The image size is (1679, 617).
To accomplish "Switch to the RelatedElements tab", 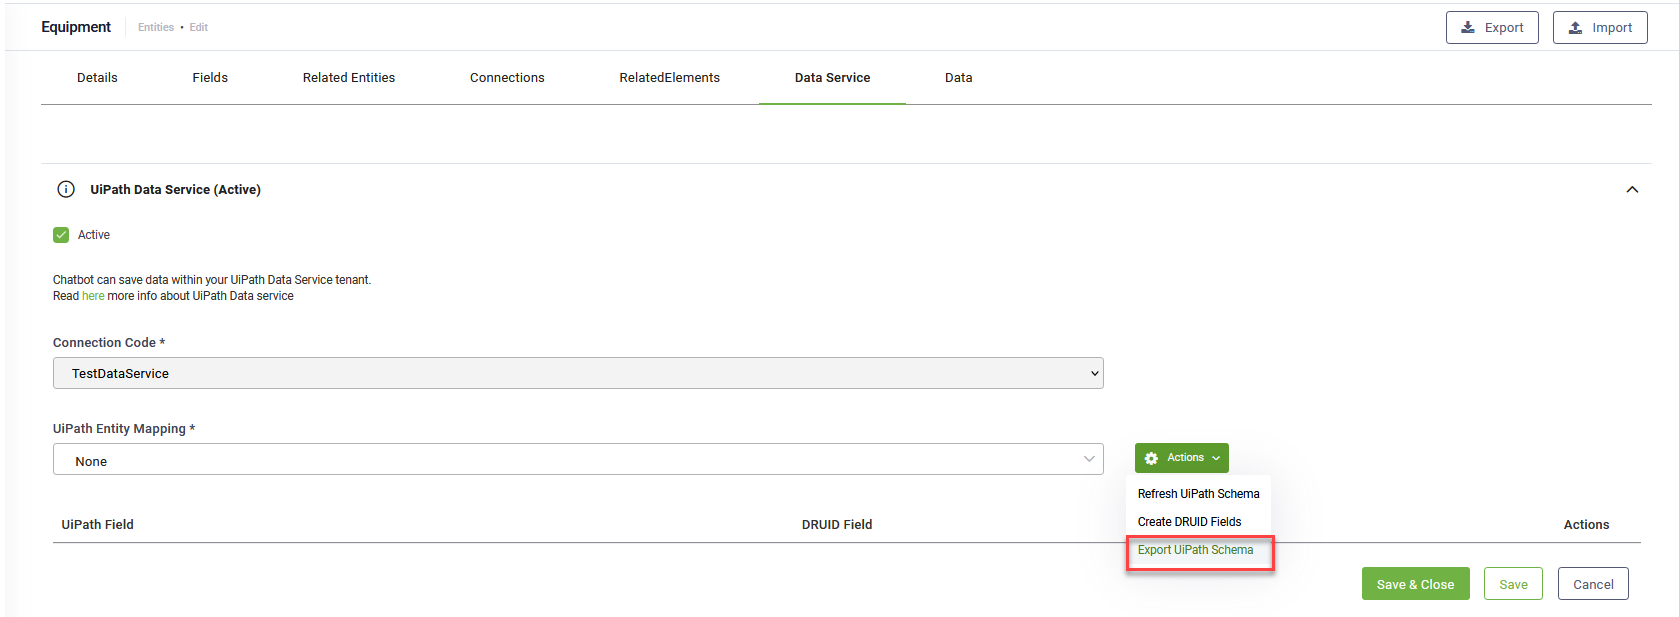I will pyautogui.click(x=669, y=78).
